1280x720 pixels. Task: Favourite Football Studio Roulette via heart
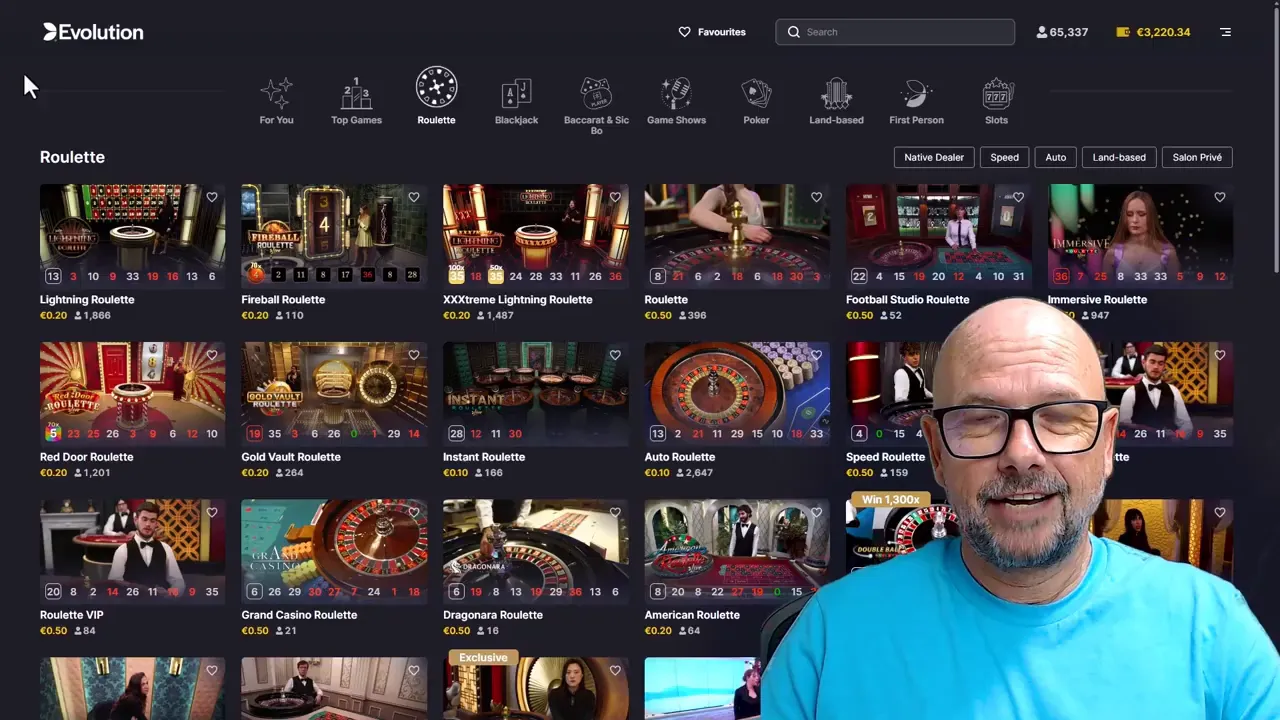coord(1018,197)
